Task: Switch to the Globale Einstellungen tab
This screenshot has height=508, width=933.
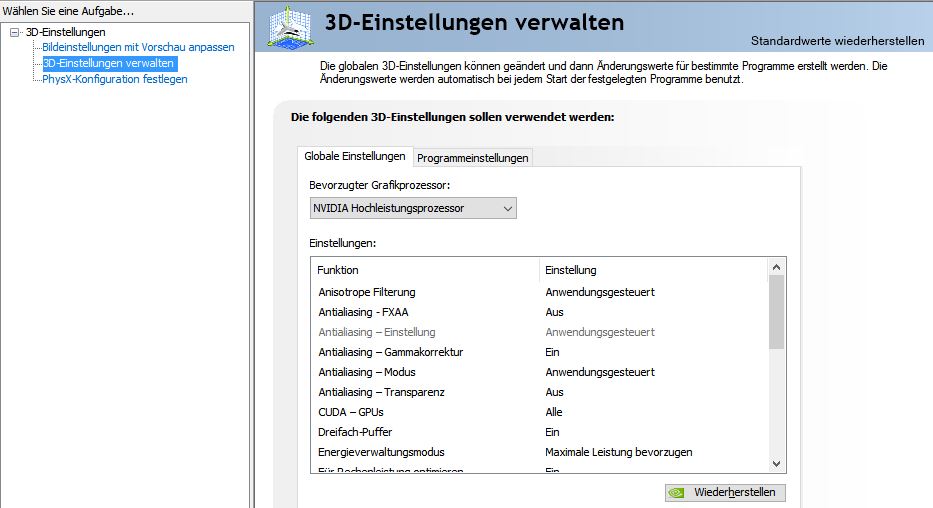Action: [x=355, y=156]
